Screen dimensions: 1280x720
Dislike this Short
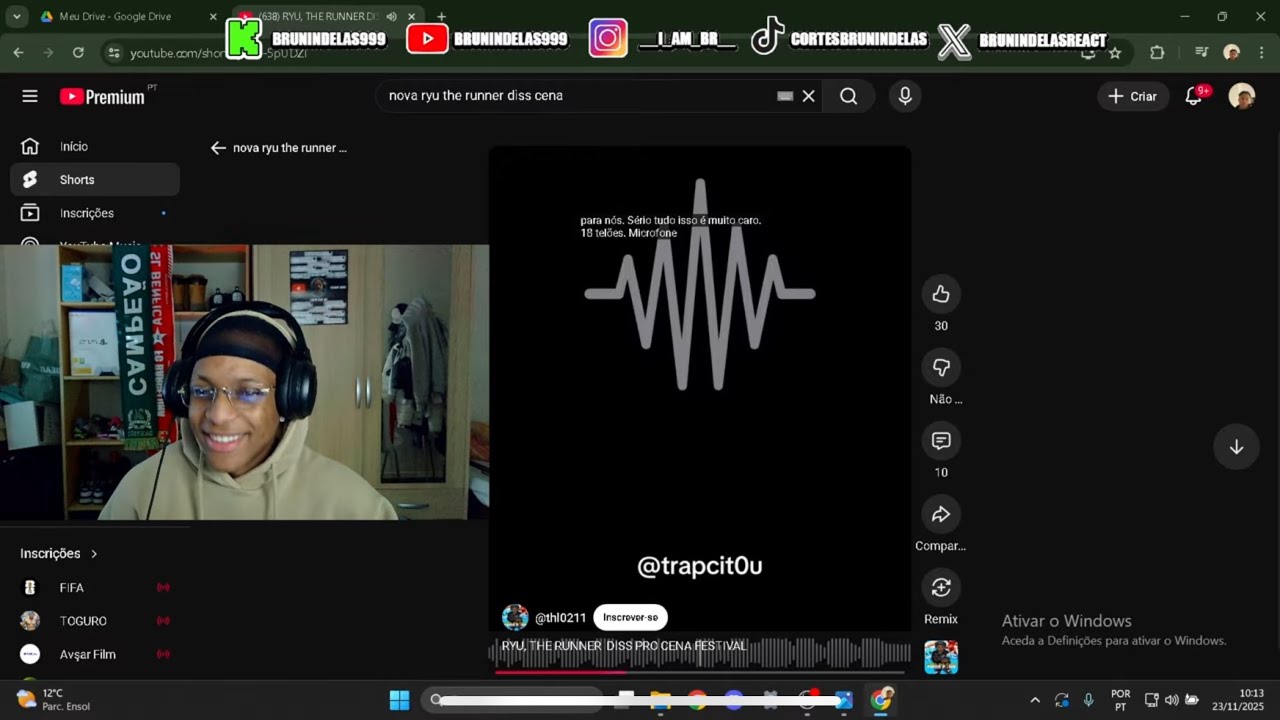click(941, 367)
